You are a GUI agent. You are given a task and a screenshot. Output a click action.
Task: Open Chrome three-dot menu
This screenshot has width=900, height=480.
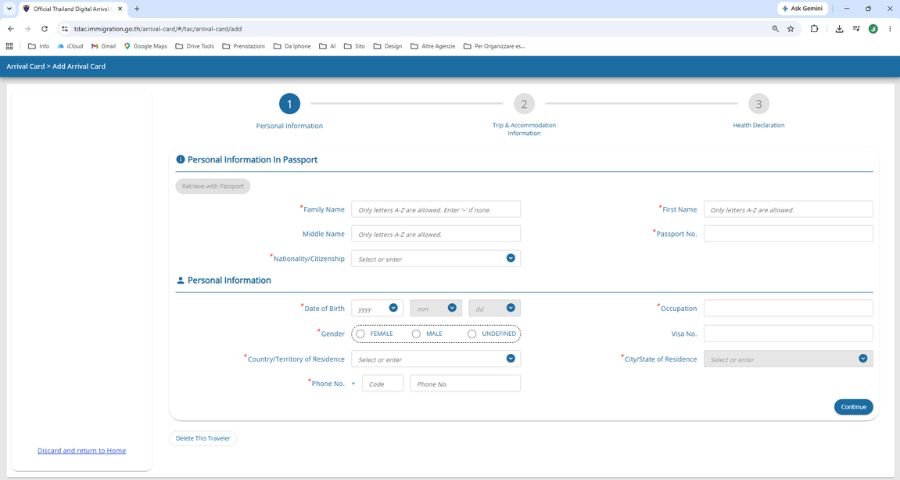point(890,29)
